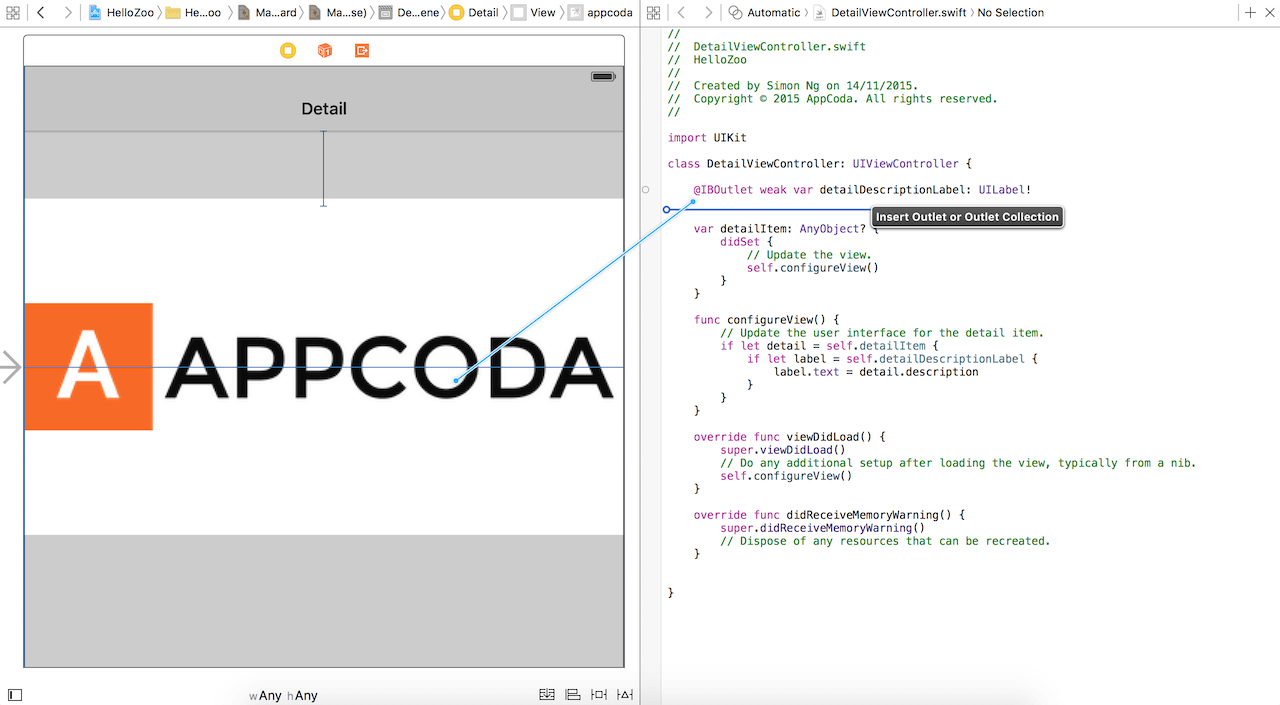The width and height of the screenshot is (1280, 705).
Task: Open the Pin constraints menu
Action: (599, 695)
